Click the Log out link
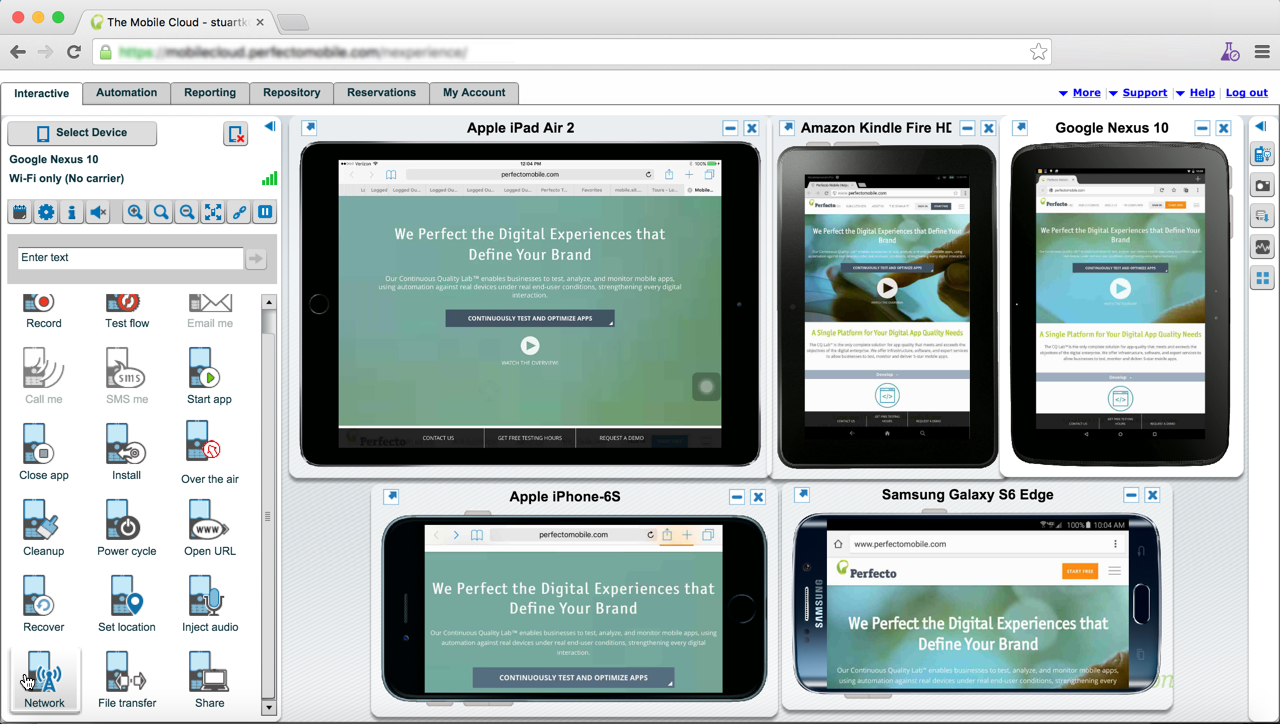 coord(1247,93)
